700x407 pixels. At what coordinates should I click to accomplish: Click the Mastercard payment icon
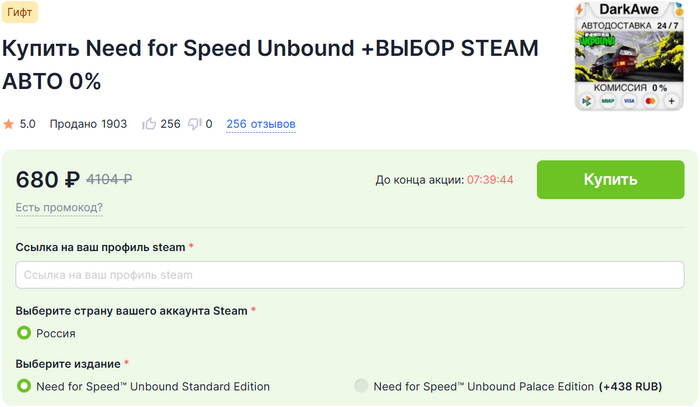coord(650,101)
